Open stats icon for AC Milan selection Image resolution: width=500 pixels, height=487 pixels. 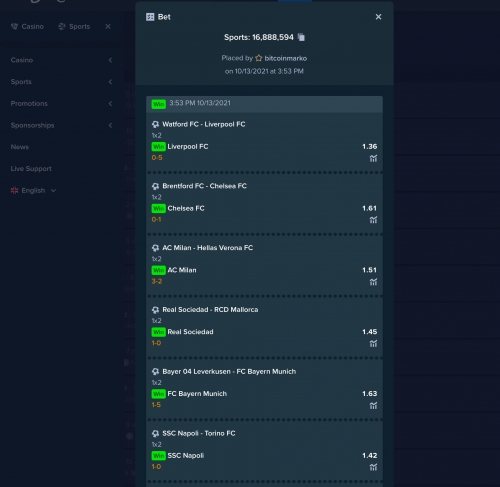[x=373, y=282]
